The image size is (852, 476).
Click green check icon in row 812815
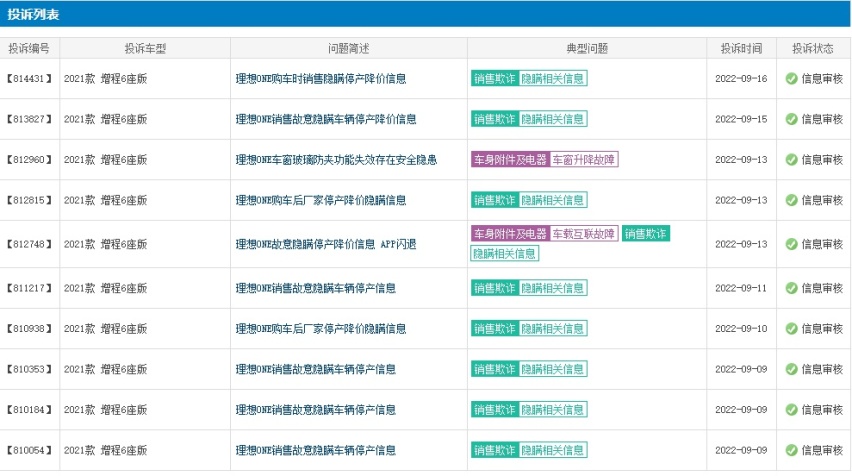(791, 201)
